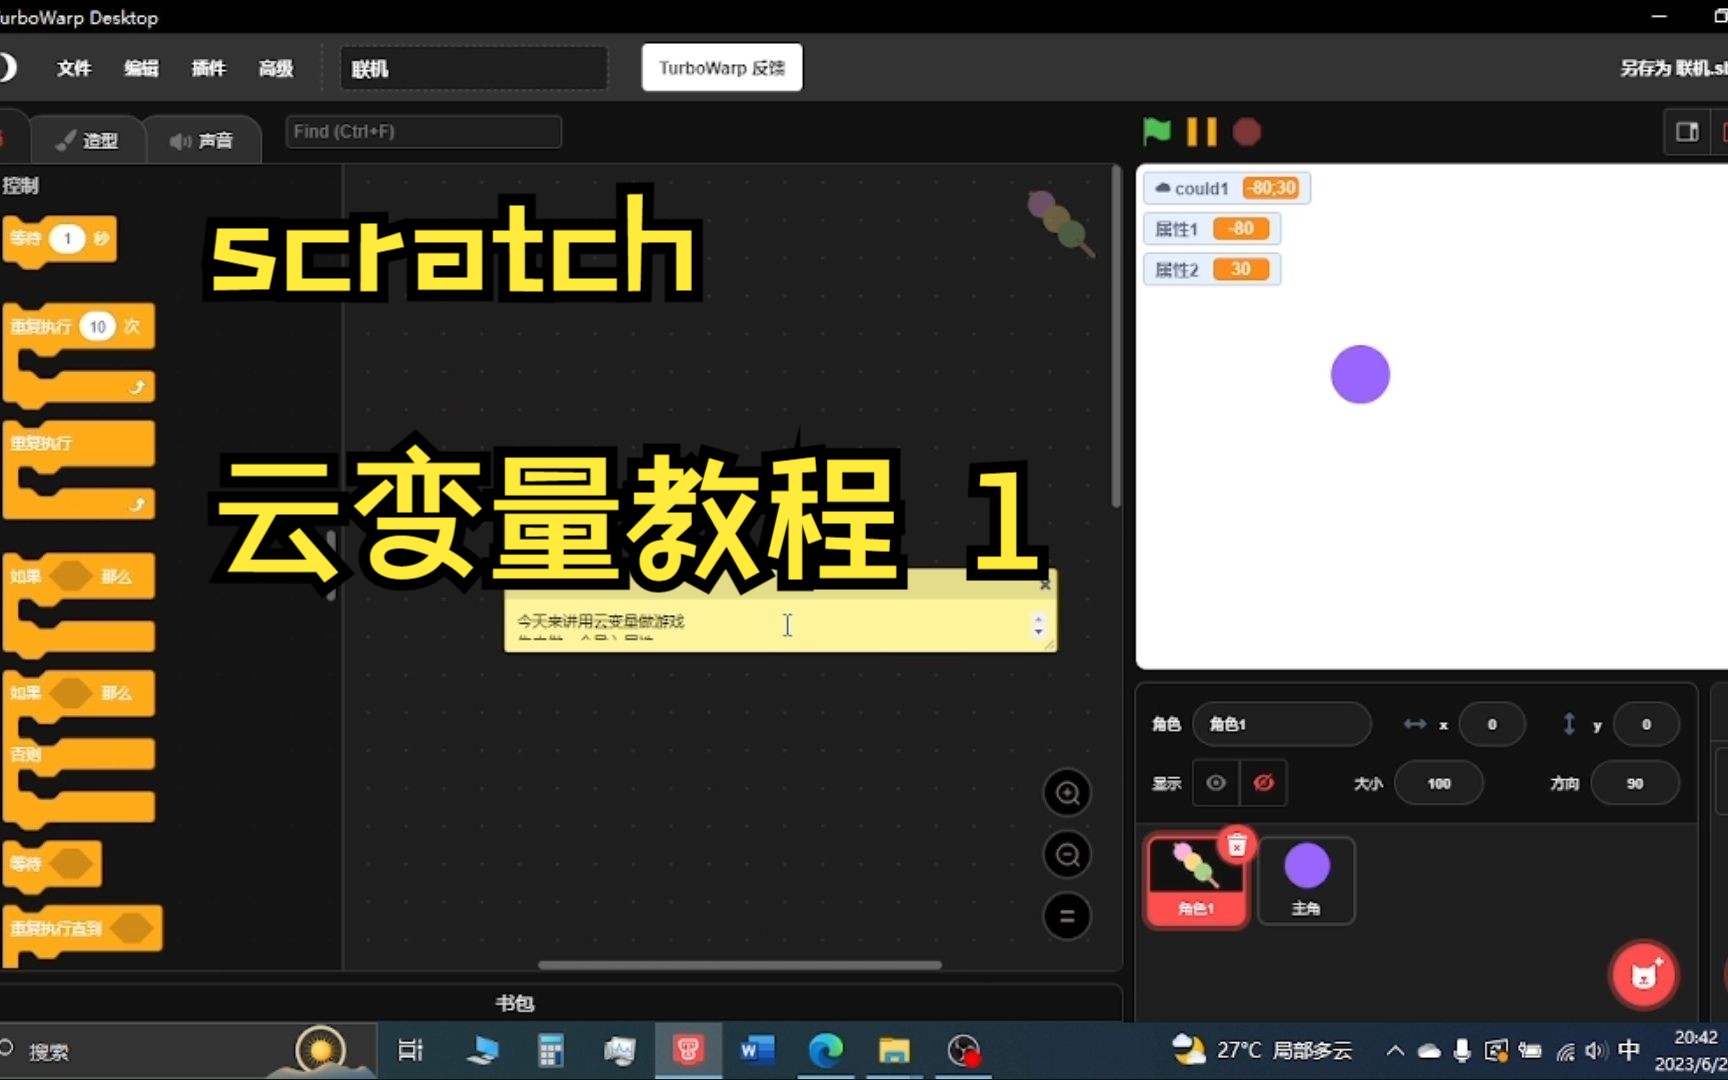
Task: Delete 角色1 using its trash icon
Action: [1237, 846]
